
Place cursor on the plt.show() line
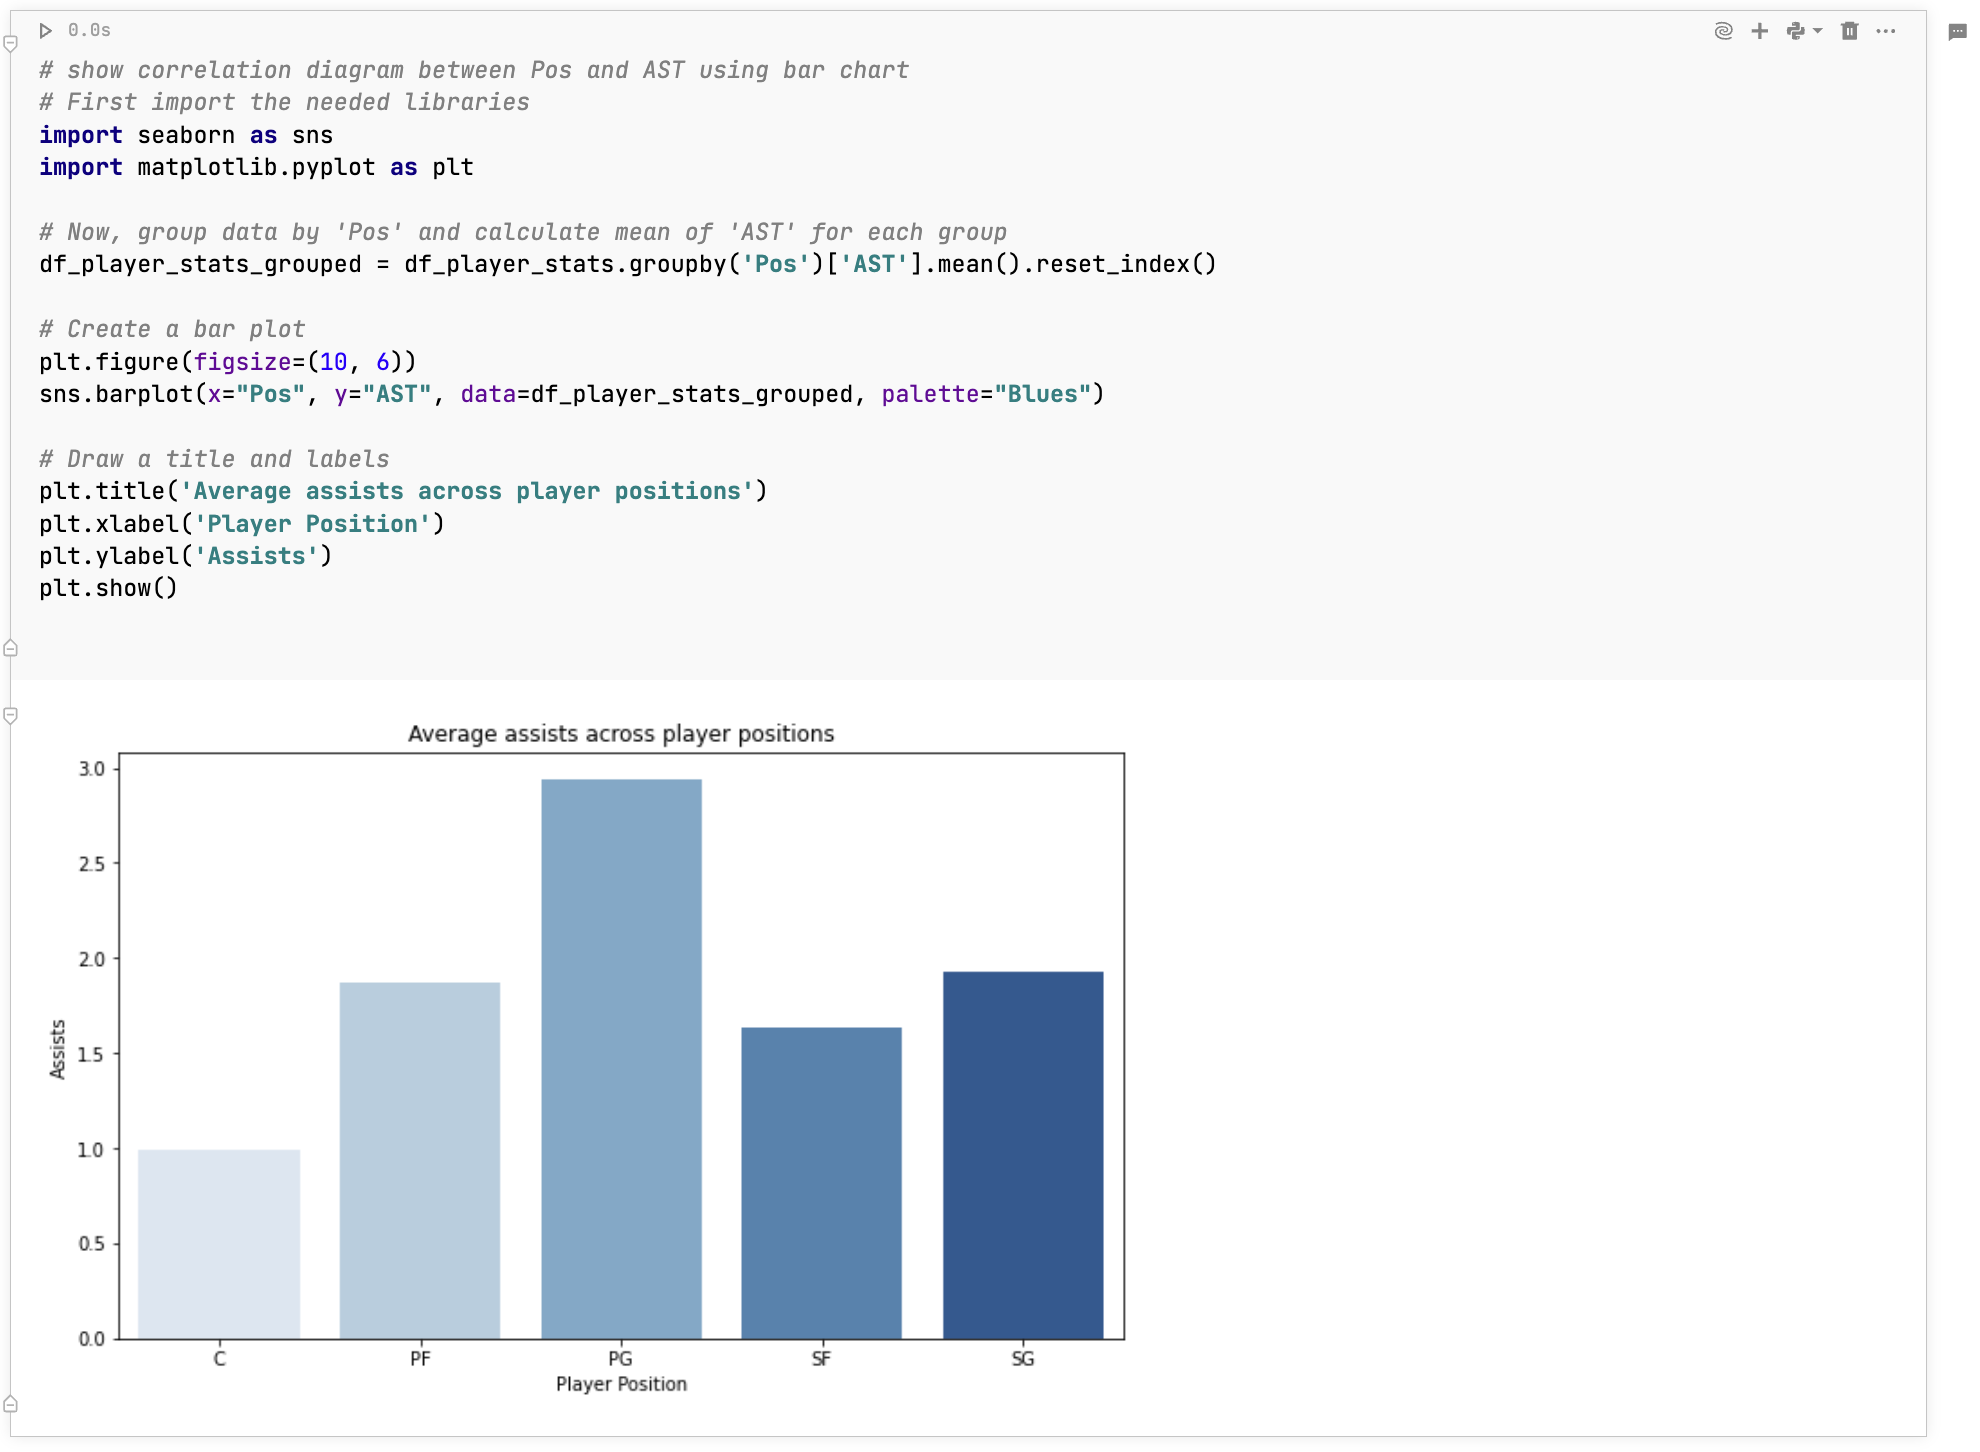[x=108, y=588]
